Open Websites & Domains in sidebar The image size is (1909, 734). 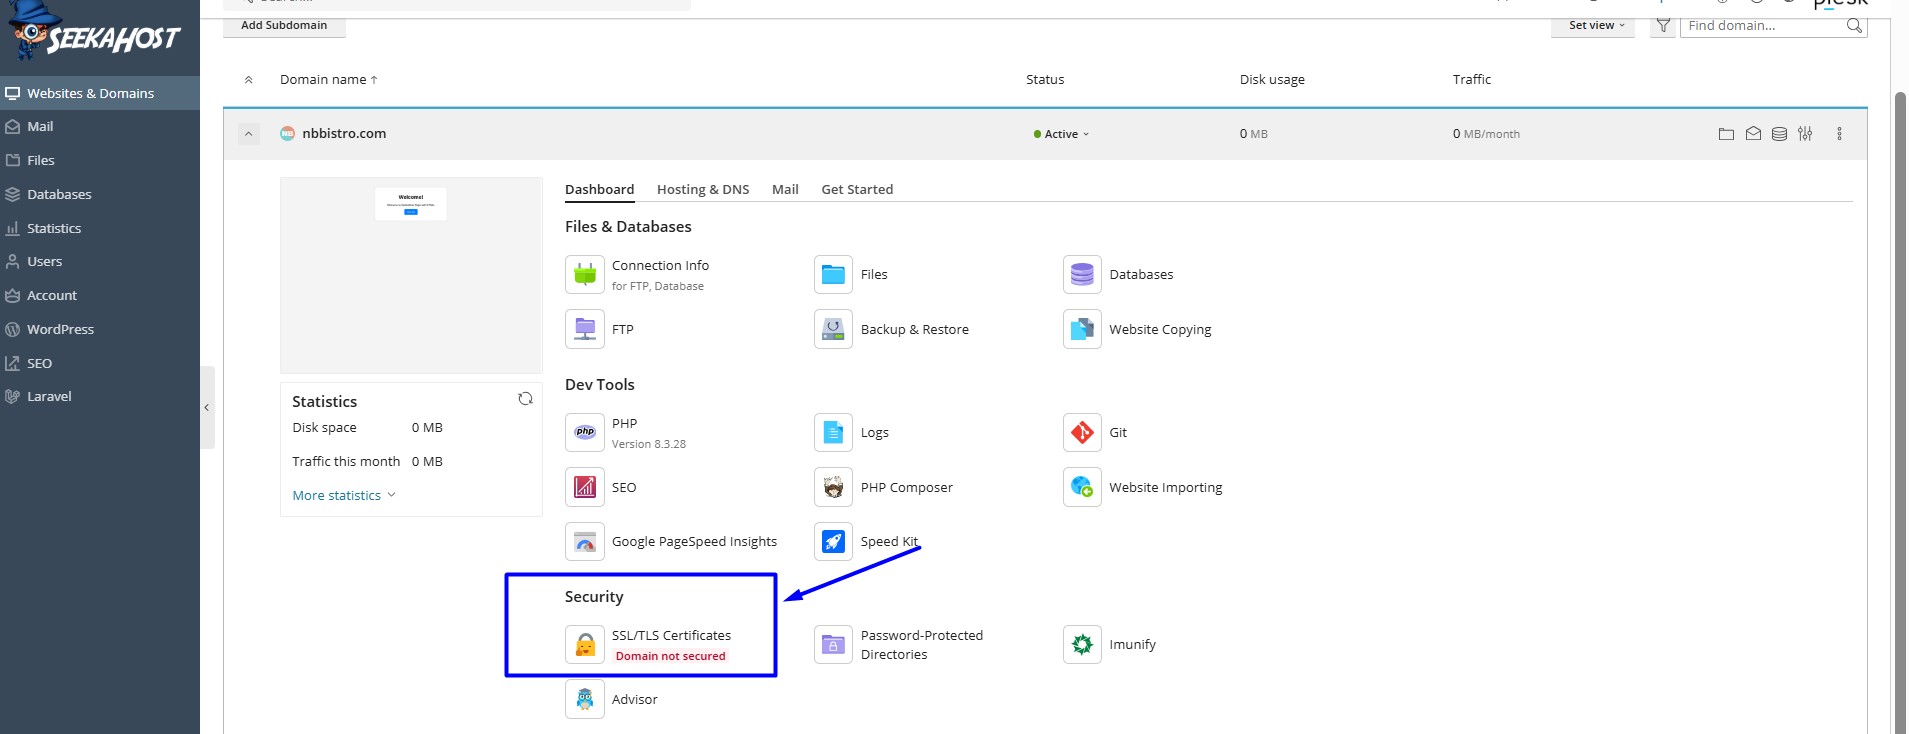coord(100,93)
